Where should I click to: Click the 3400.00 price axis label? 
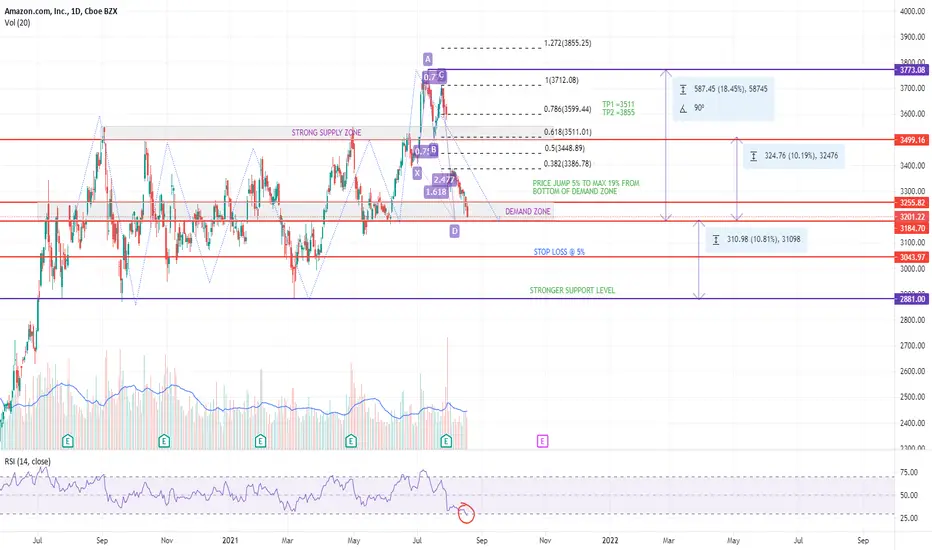click(x=912, y=165)
